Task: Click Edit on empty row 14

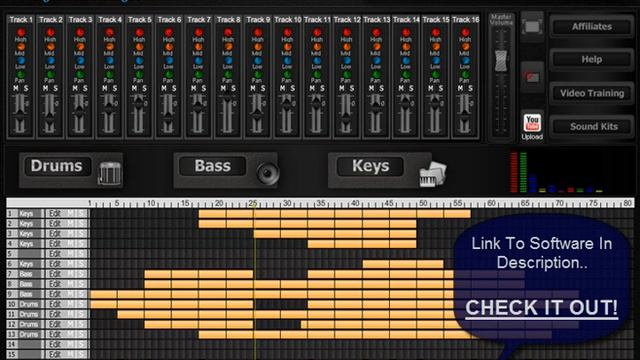Action: click(x=56, y=344)
